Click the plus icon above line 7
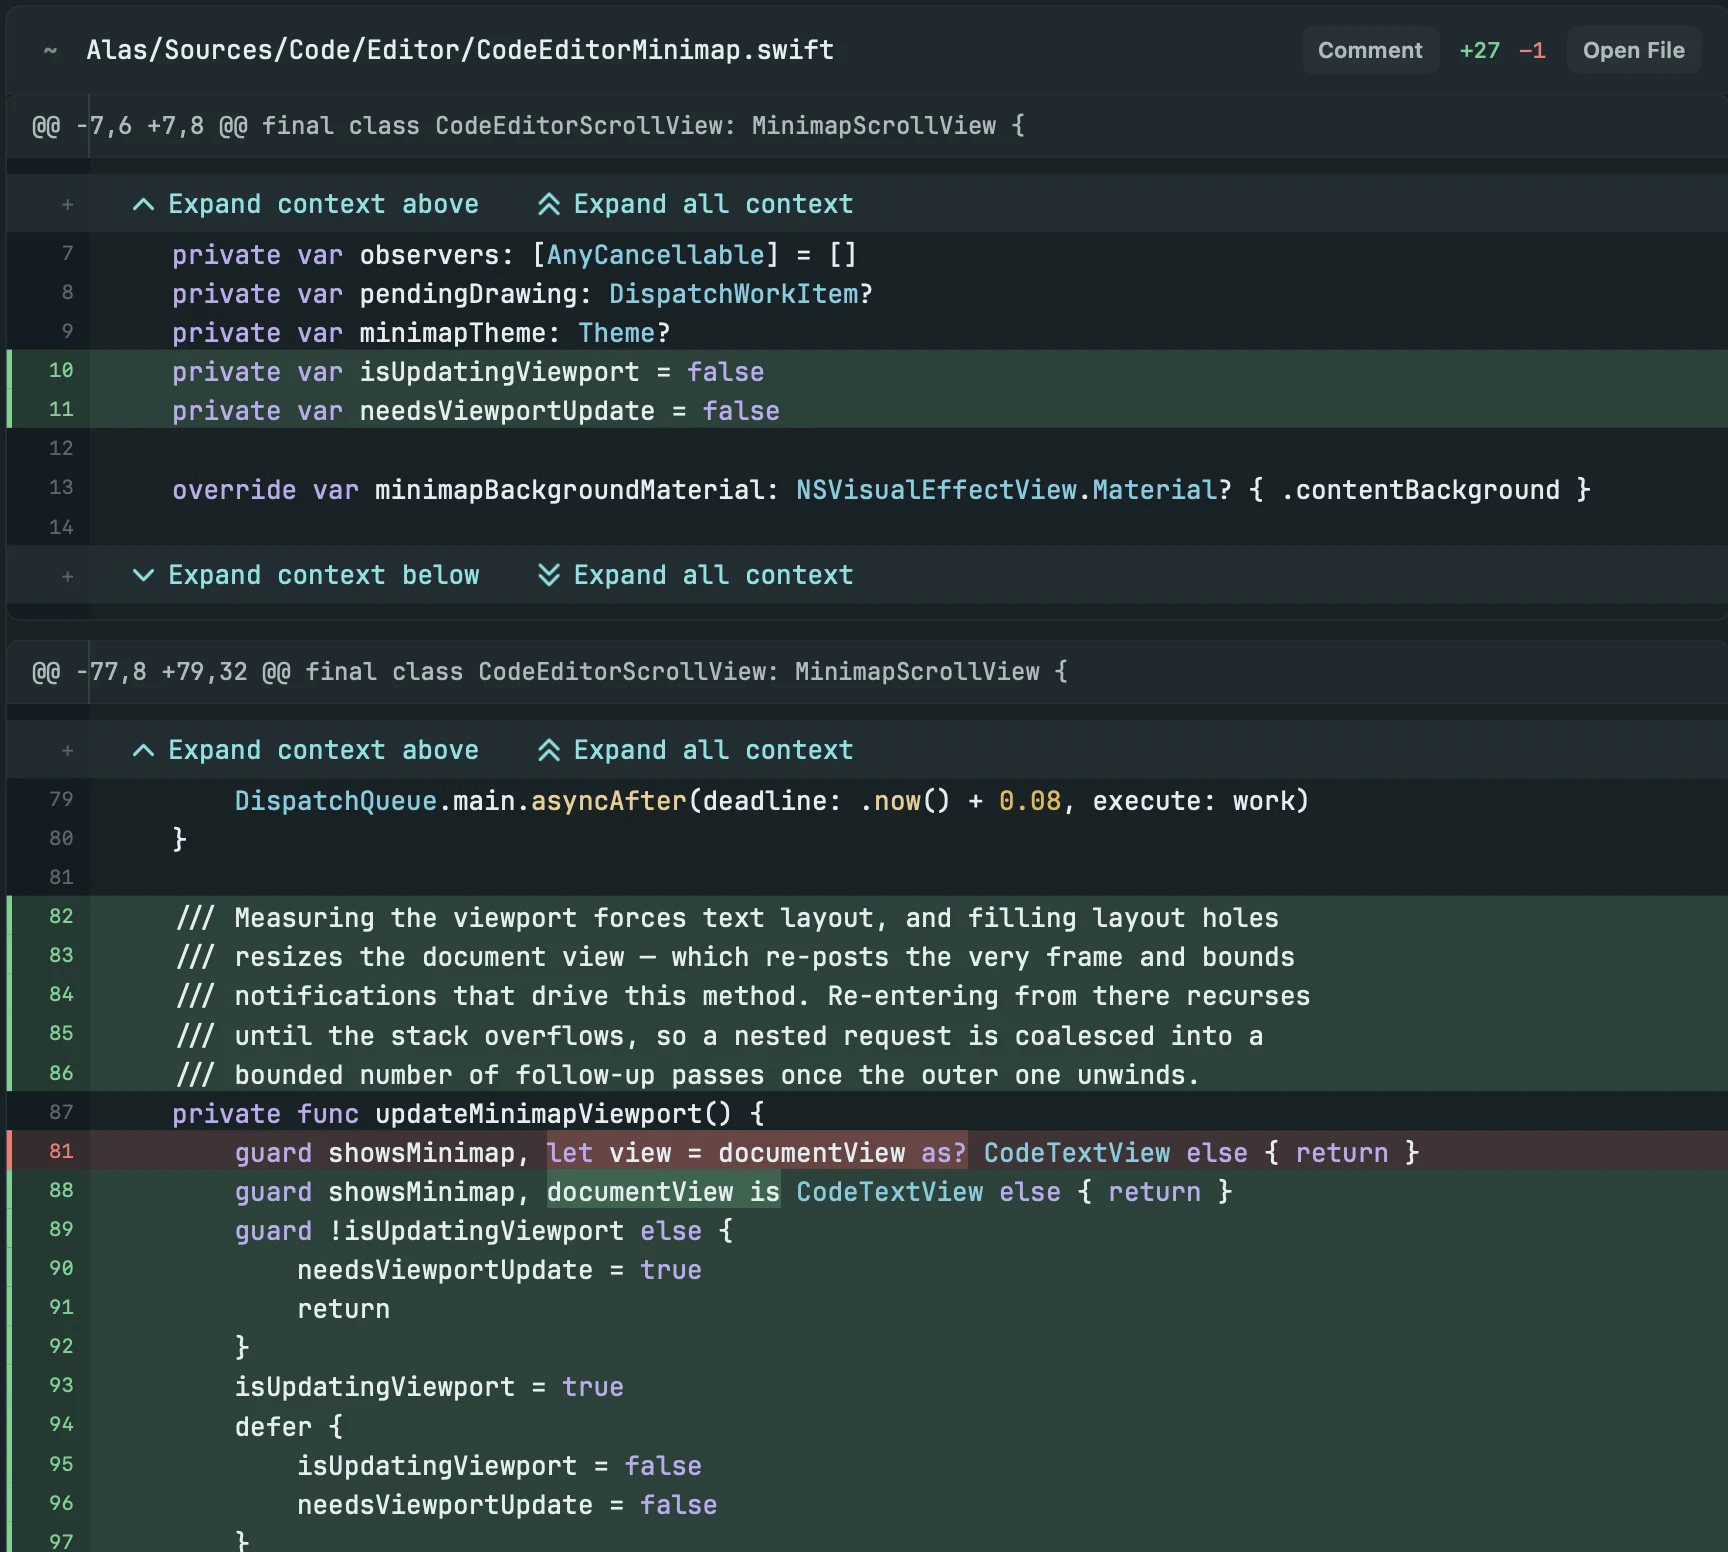Viewport: 1728px width, 1552px height. tap(67, 204)
